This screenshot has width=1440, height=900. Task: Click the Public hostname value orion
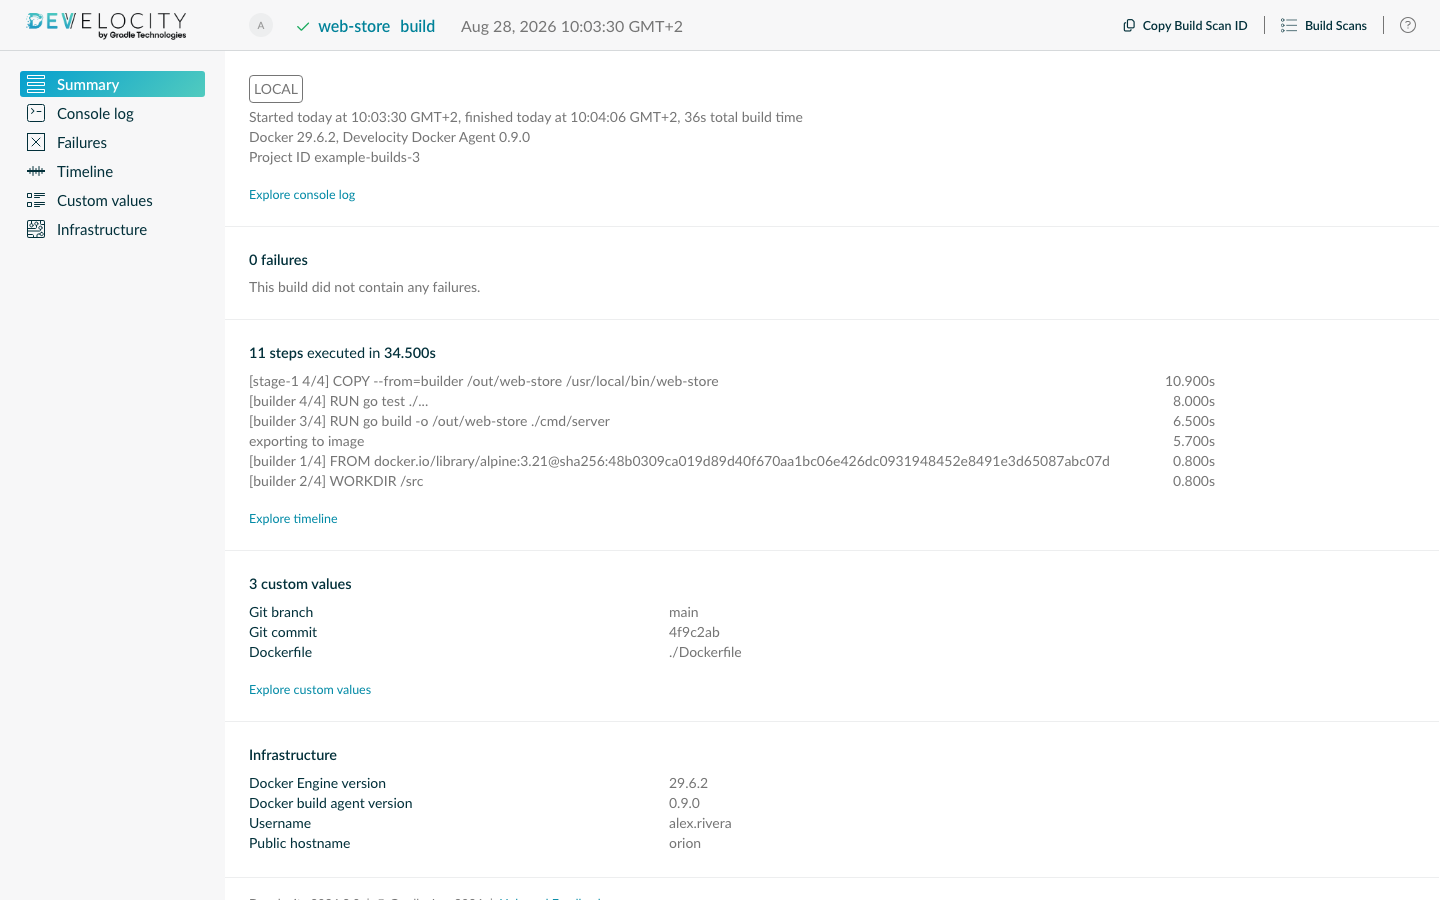tap(685, 843)
